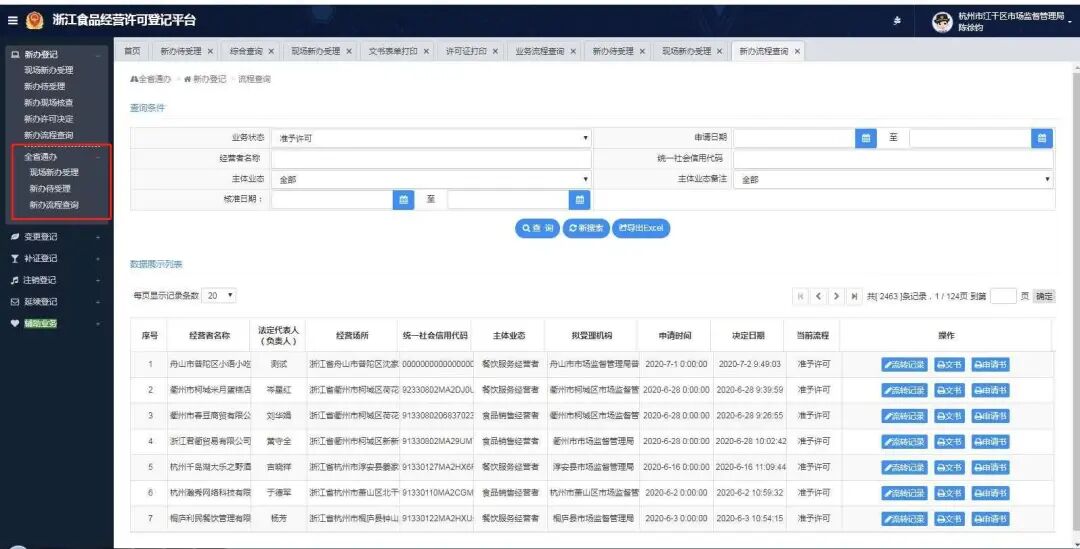
Task: Open the 主体业态 dropdown
Action: click(x=431, y=179)
